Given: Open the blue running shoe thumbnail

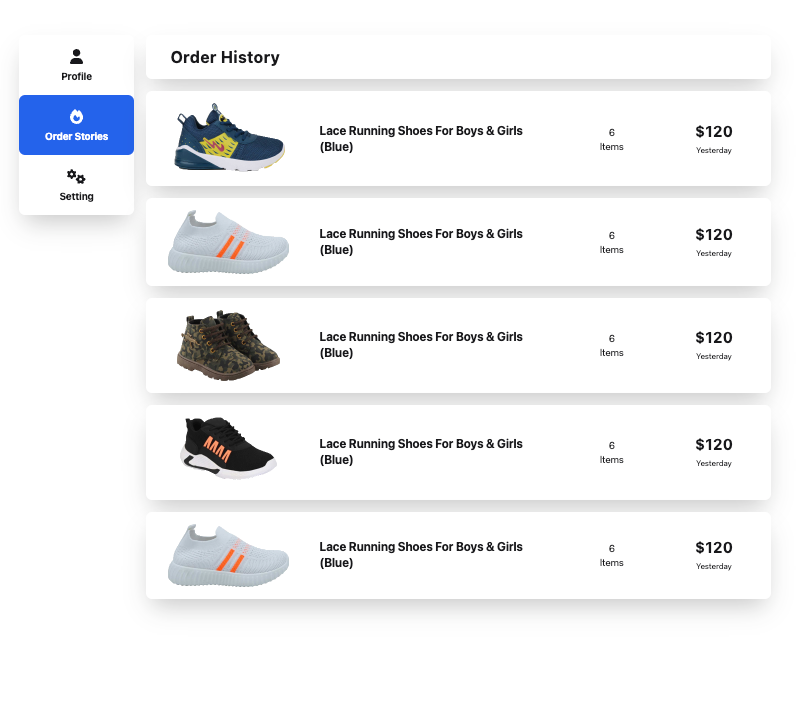Looking at the screenshot, I should tap(229, 138).
